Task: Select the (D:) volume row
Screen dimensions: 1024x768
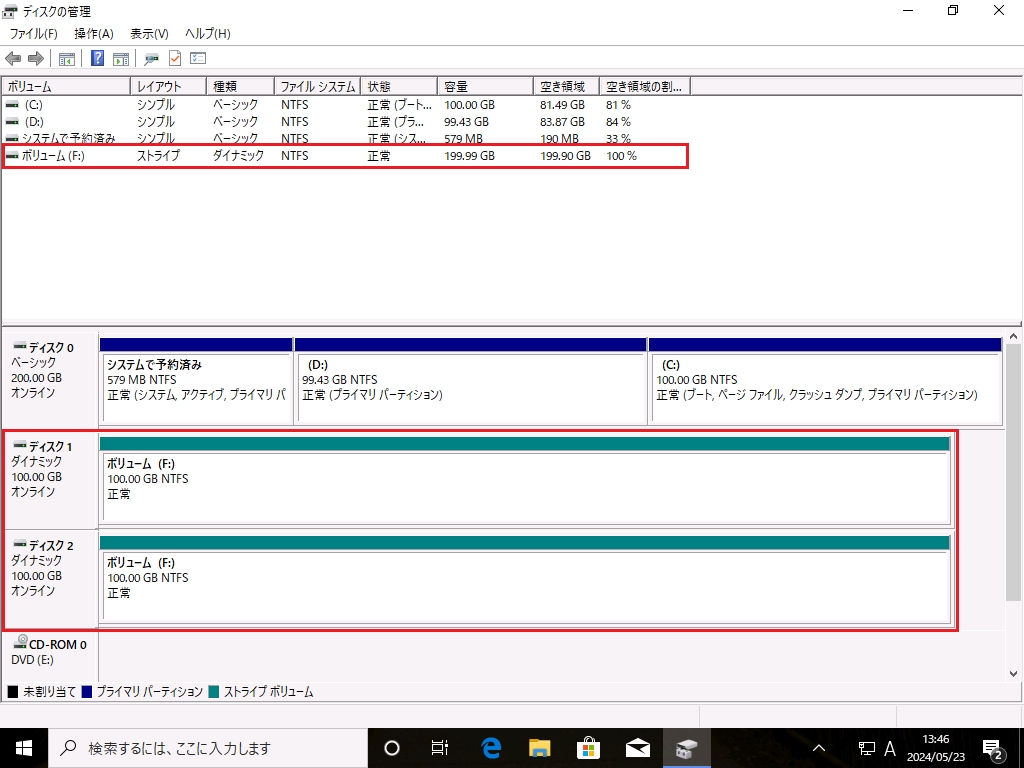Action: click(x=345, y=121)
